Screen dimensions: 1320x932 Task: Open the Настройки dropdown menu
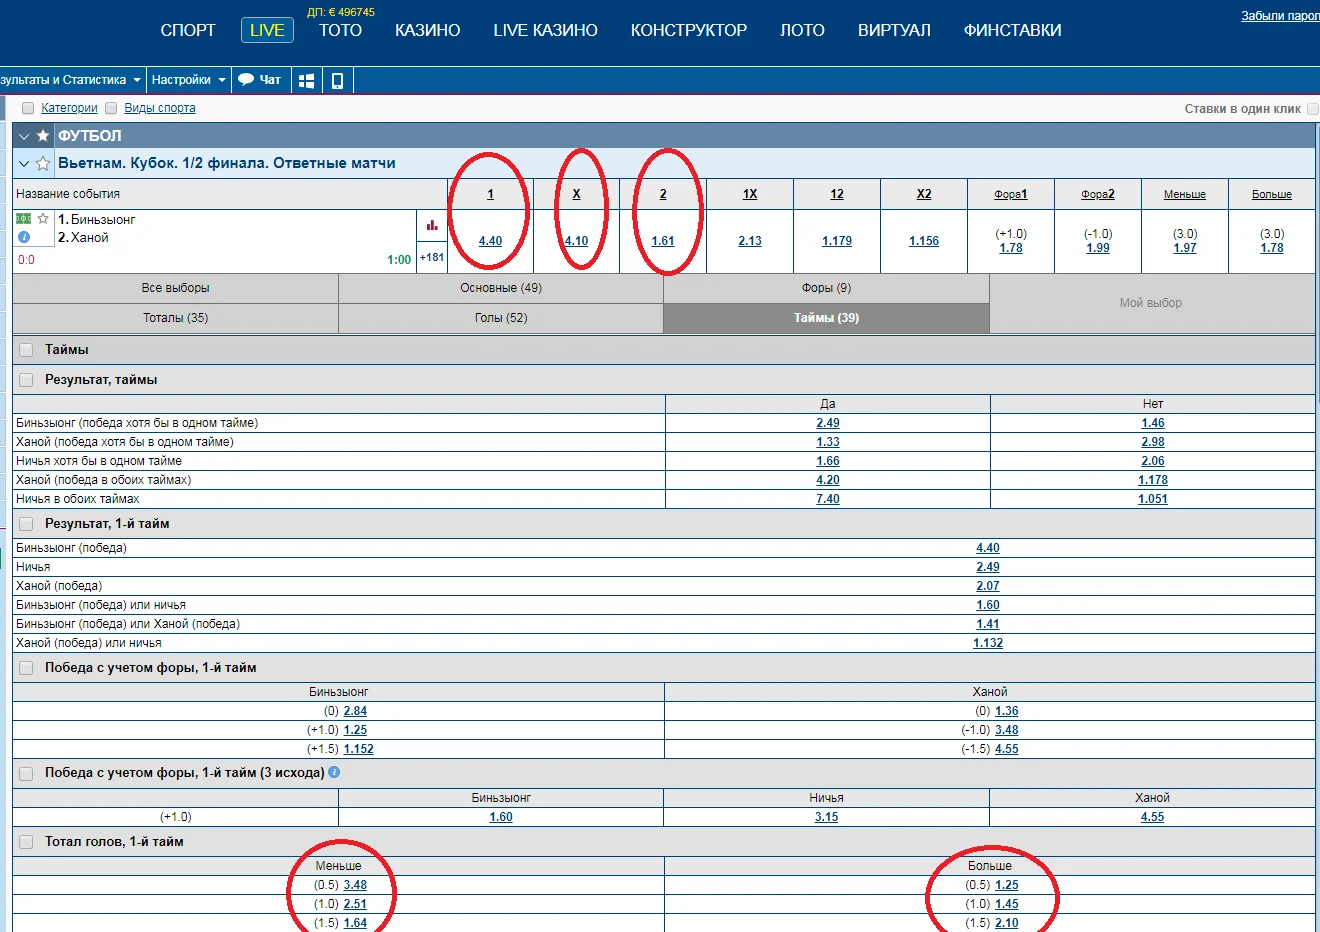[x=188, y=80]
